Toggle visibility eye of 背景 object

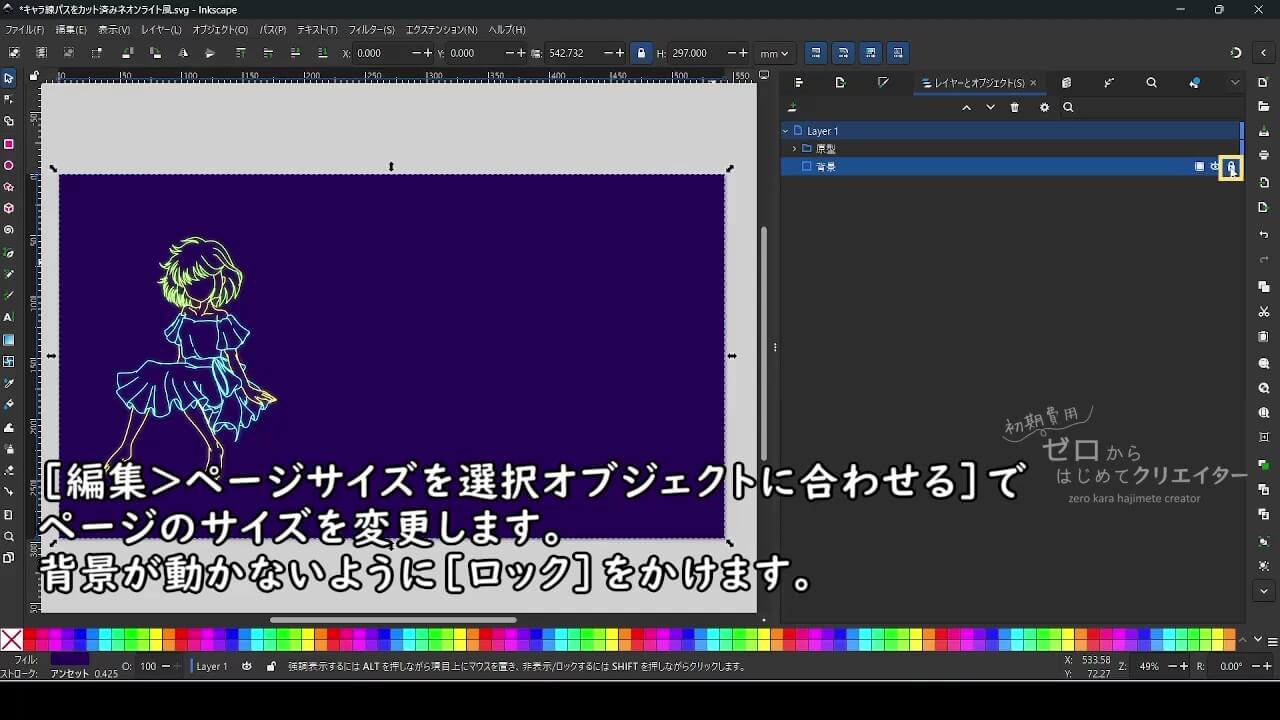point(1215,167)
